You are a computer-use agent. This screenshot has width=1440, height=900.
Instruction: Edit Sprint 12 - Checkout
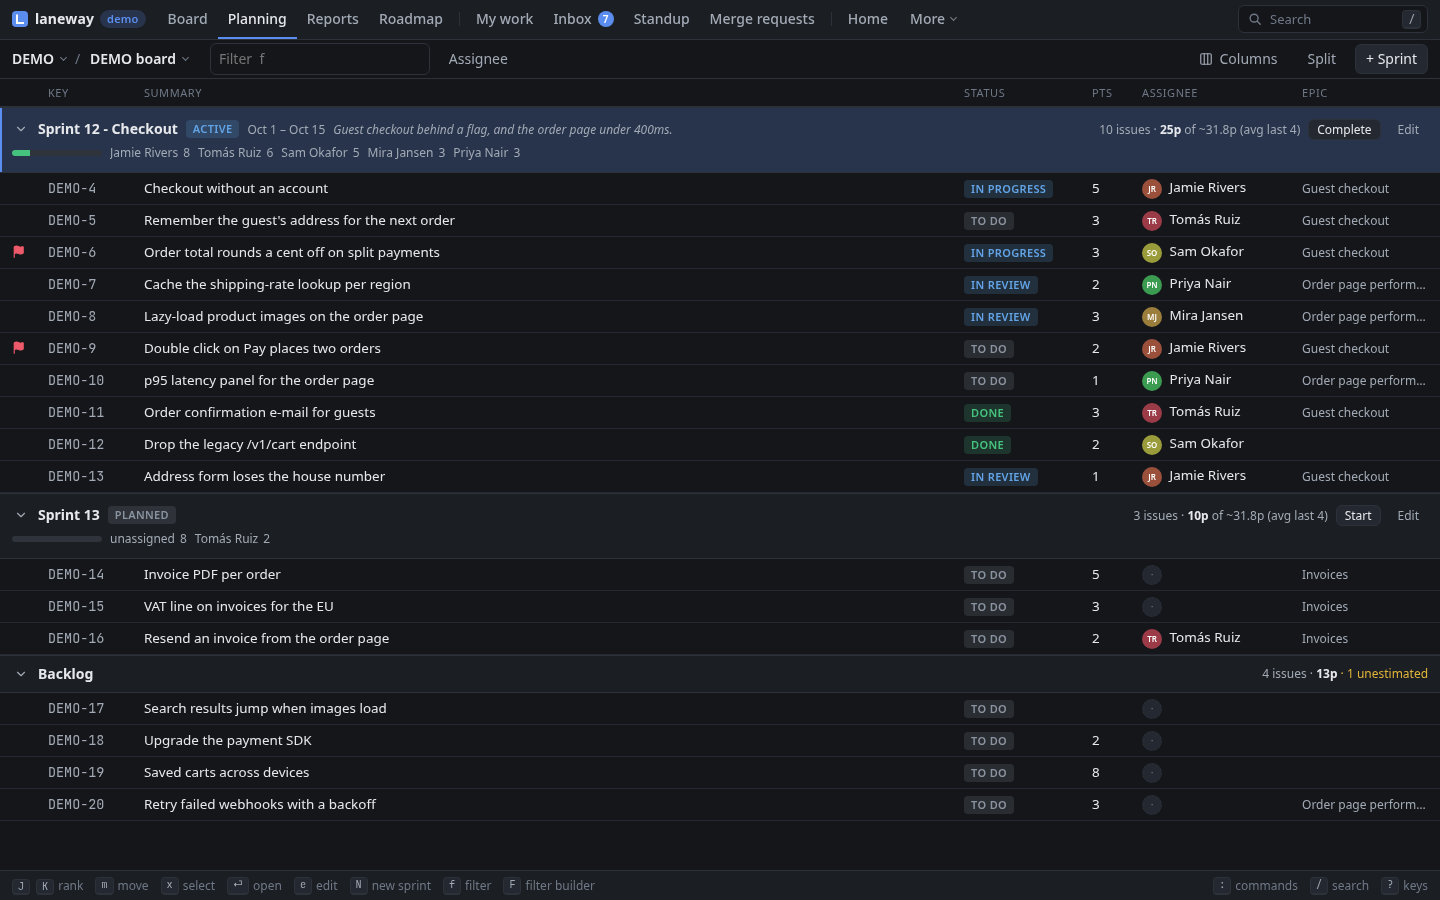click(1408, 129)
